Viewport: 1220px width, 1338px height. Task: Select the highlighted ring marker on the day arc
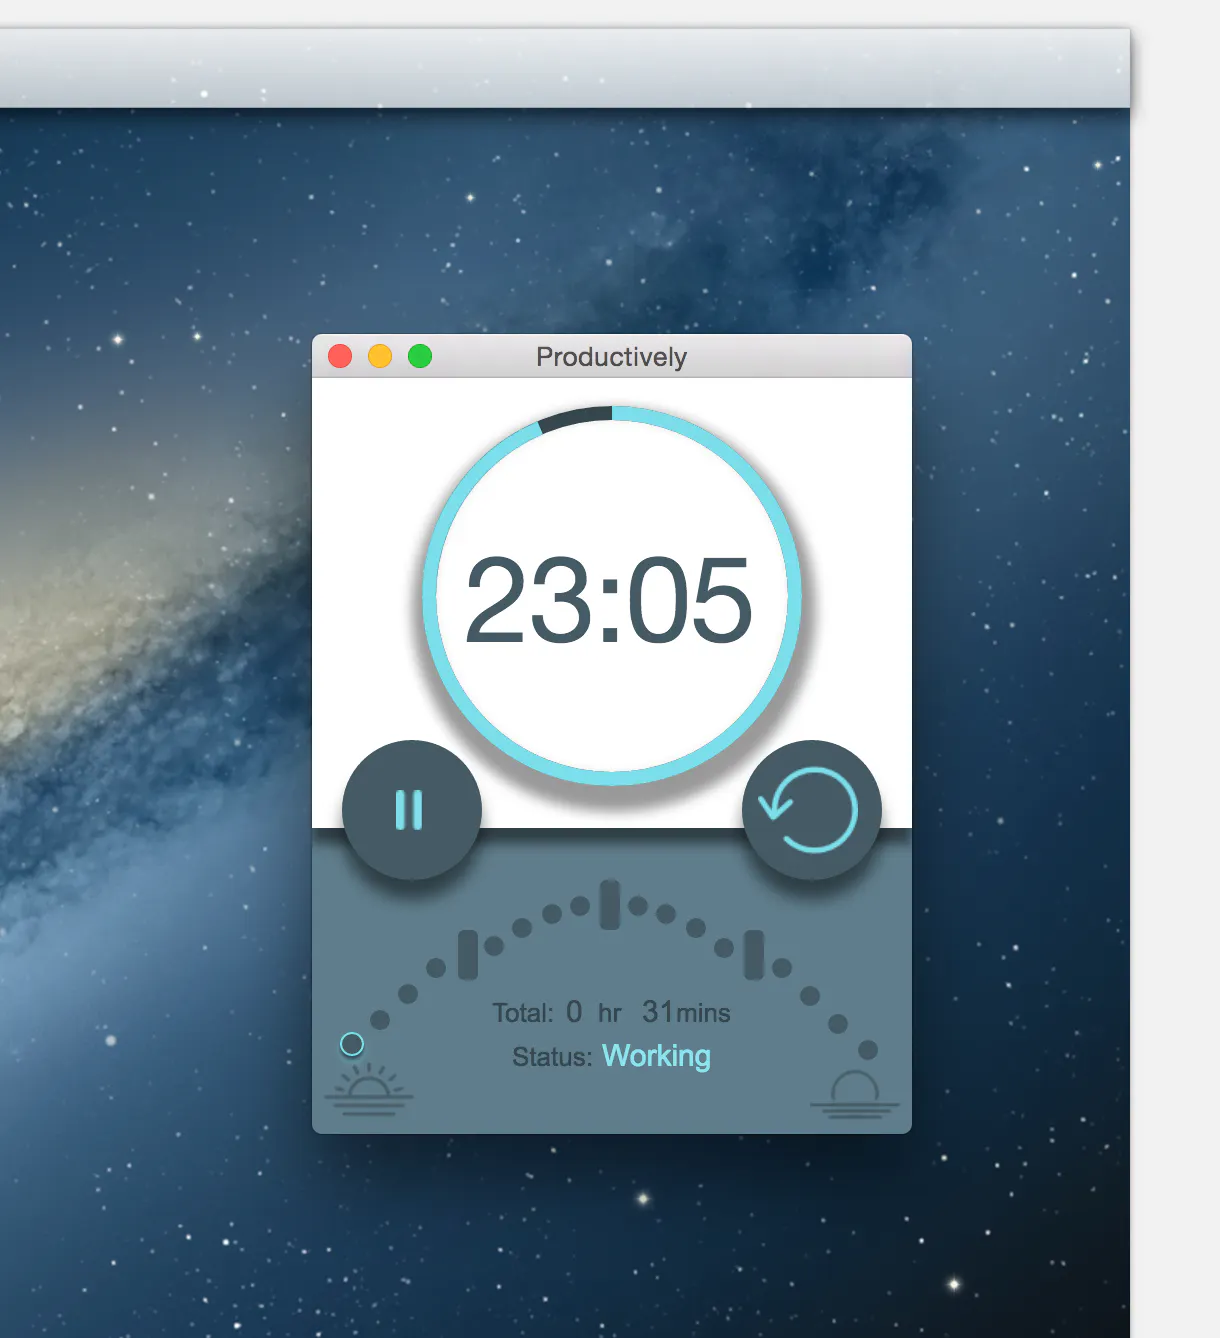pos(352,1044)
